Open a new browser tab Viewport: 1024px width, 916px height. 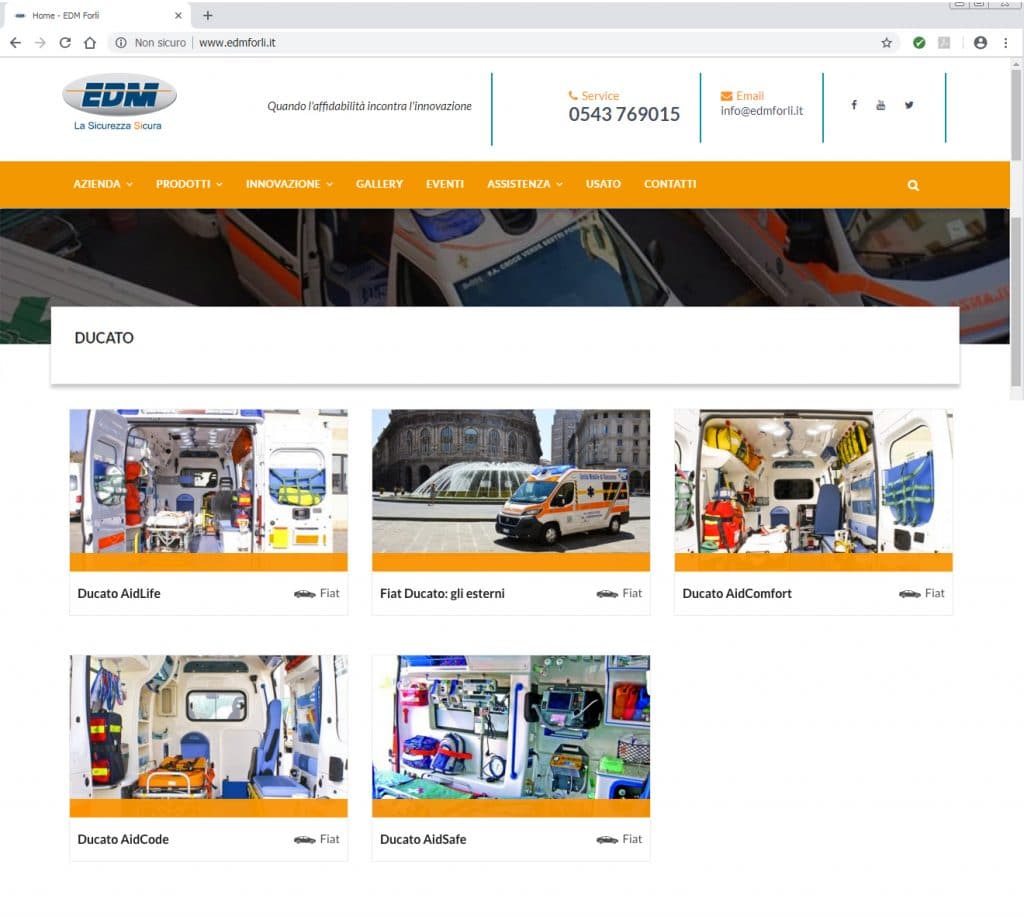(x=208, y=15)
